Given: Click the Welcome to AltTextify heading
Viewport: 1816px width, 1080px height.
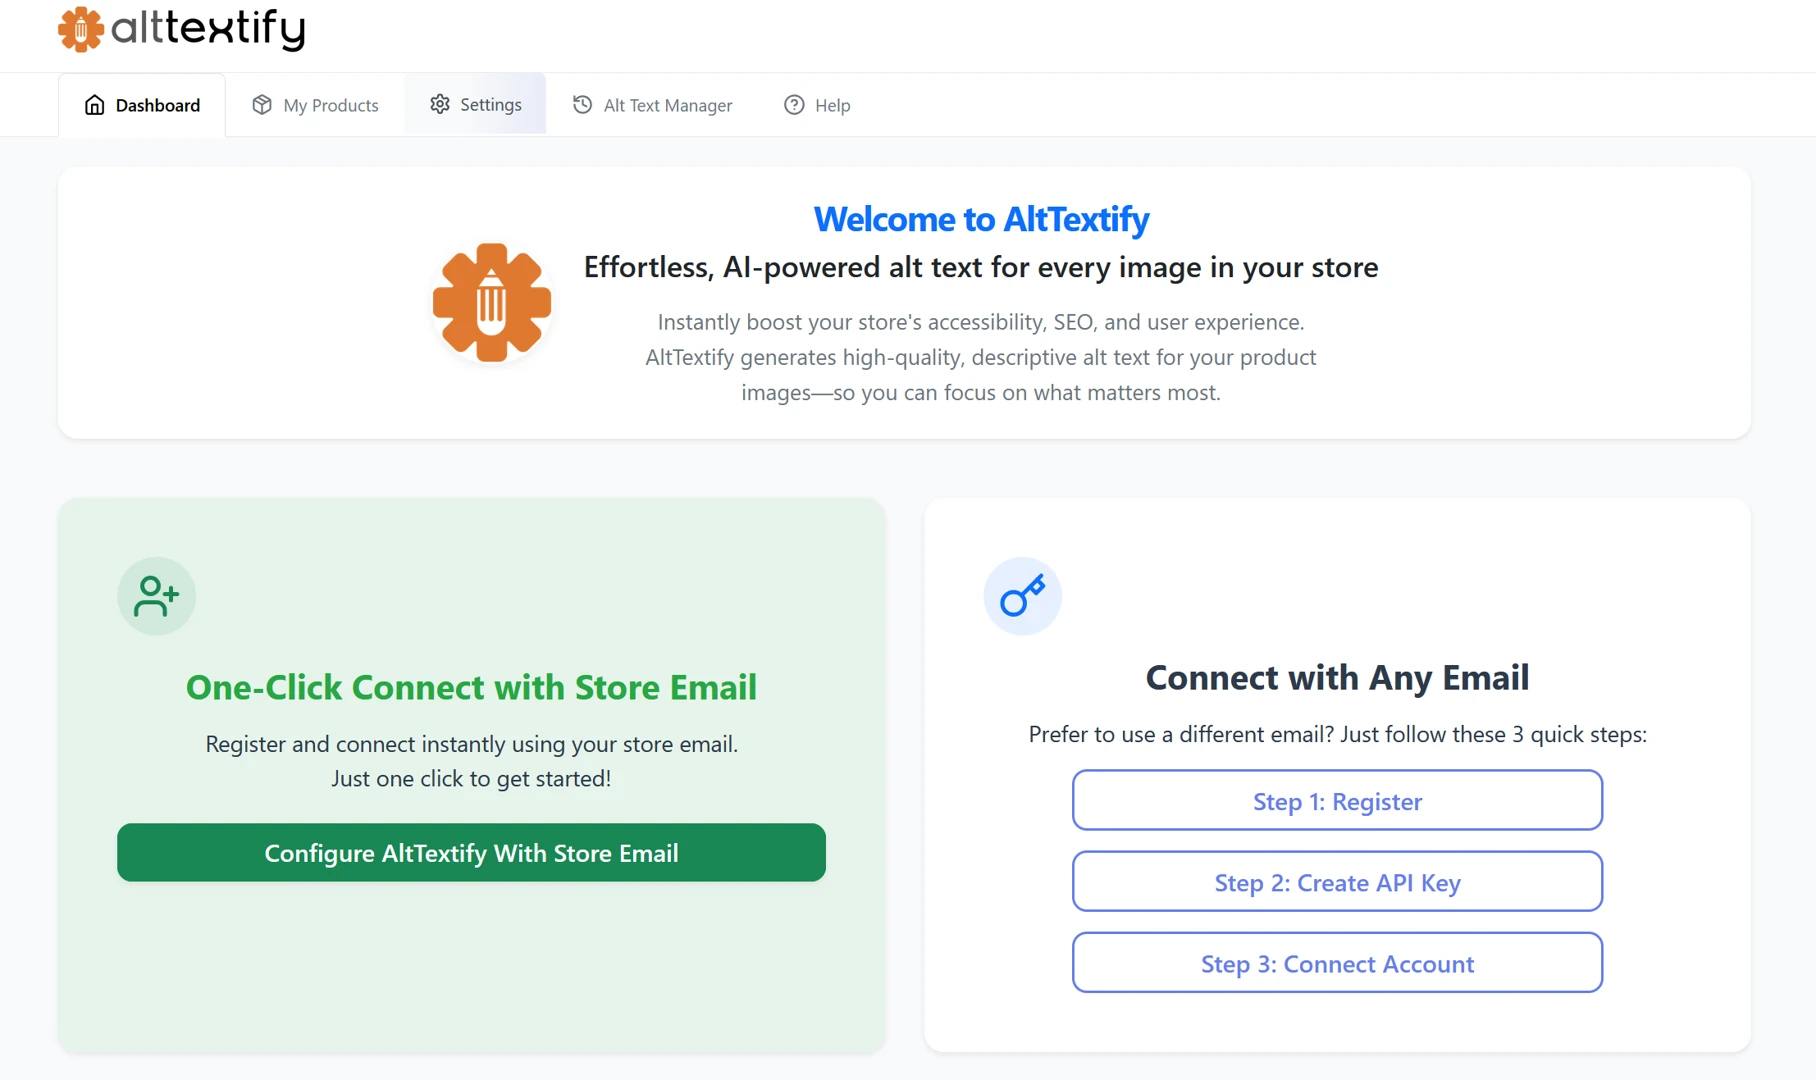Looking at the screenshot, I should tap(981, 219).
